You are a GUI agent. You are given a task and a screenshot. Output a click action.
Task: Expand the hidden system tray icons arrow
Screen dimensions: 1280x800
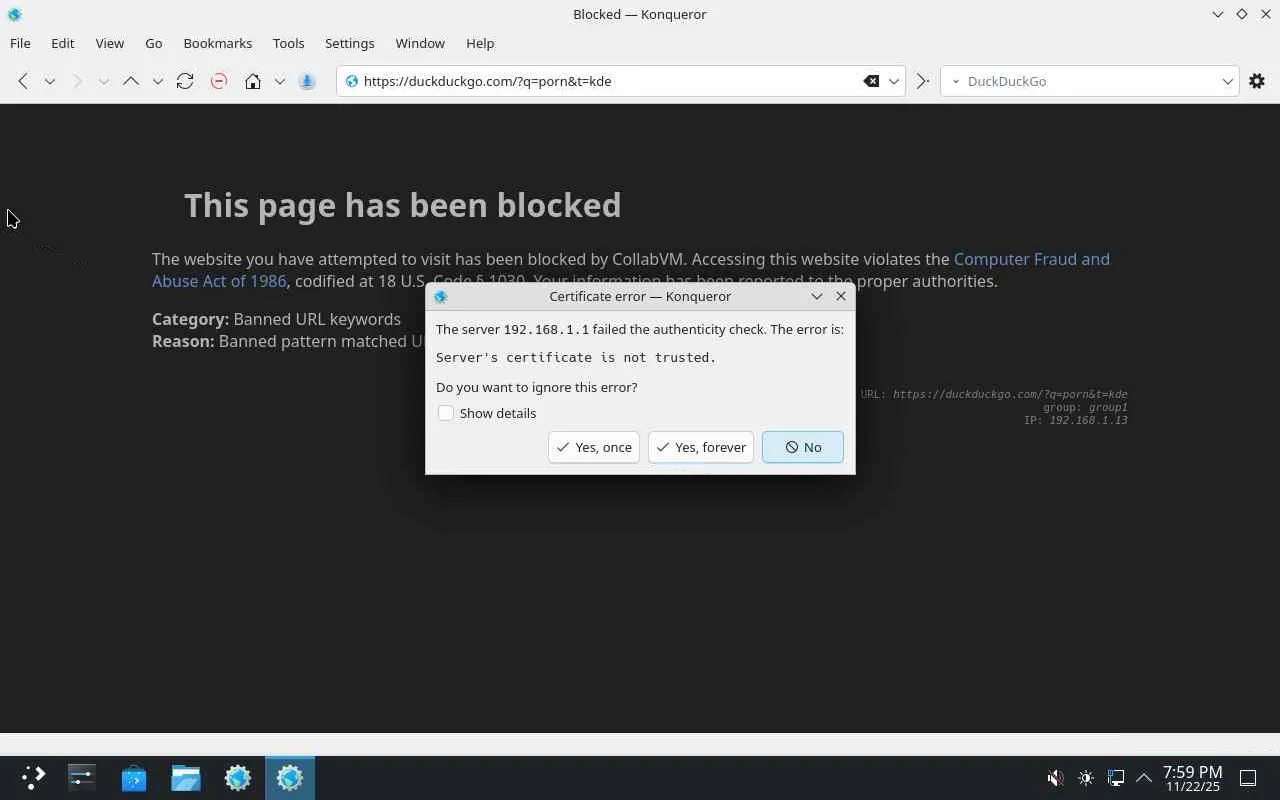1144,778
